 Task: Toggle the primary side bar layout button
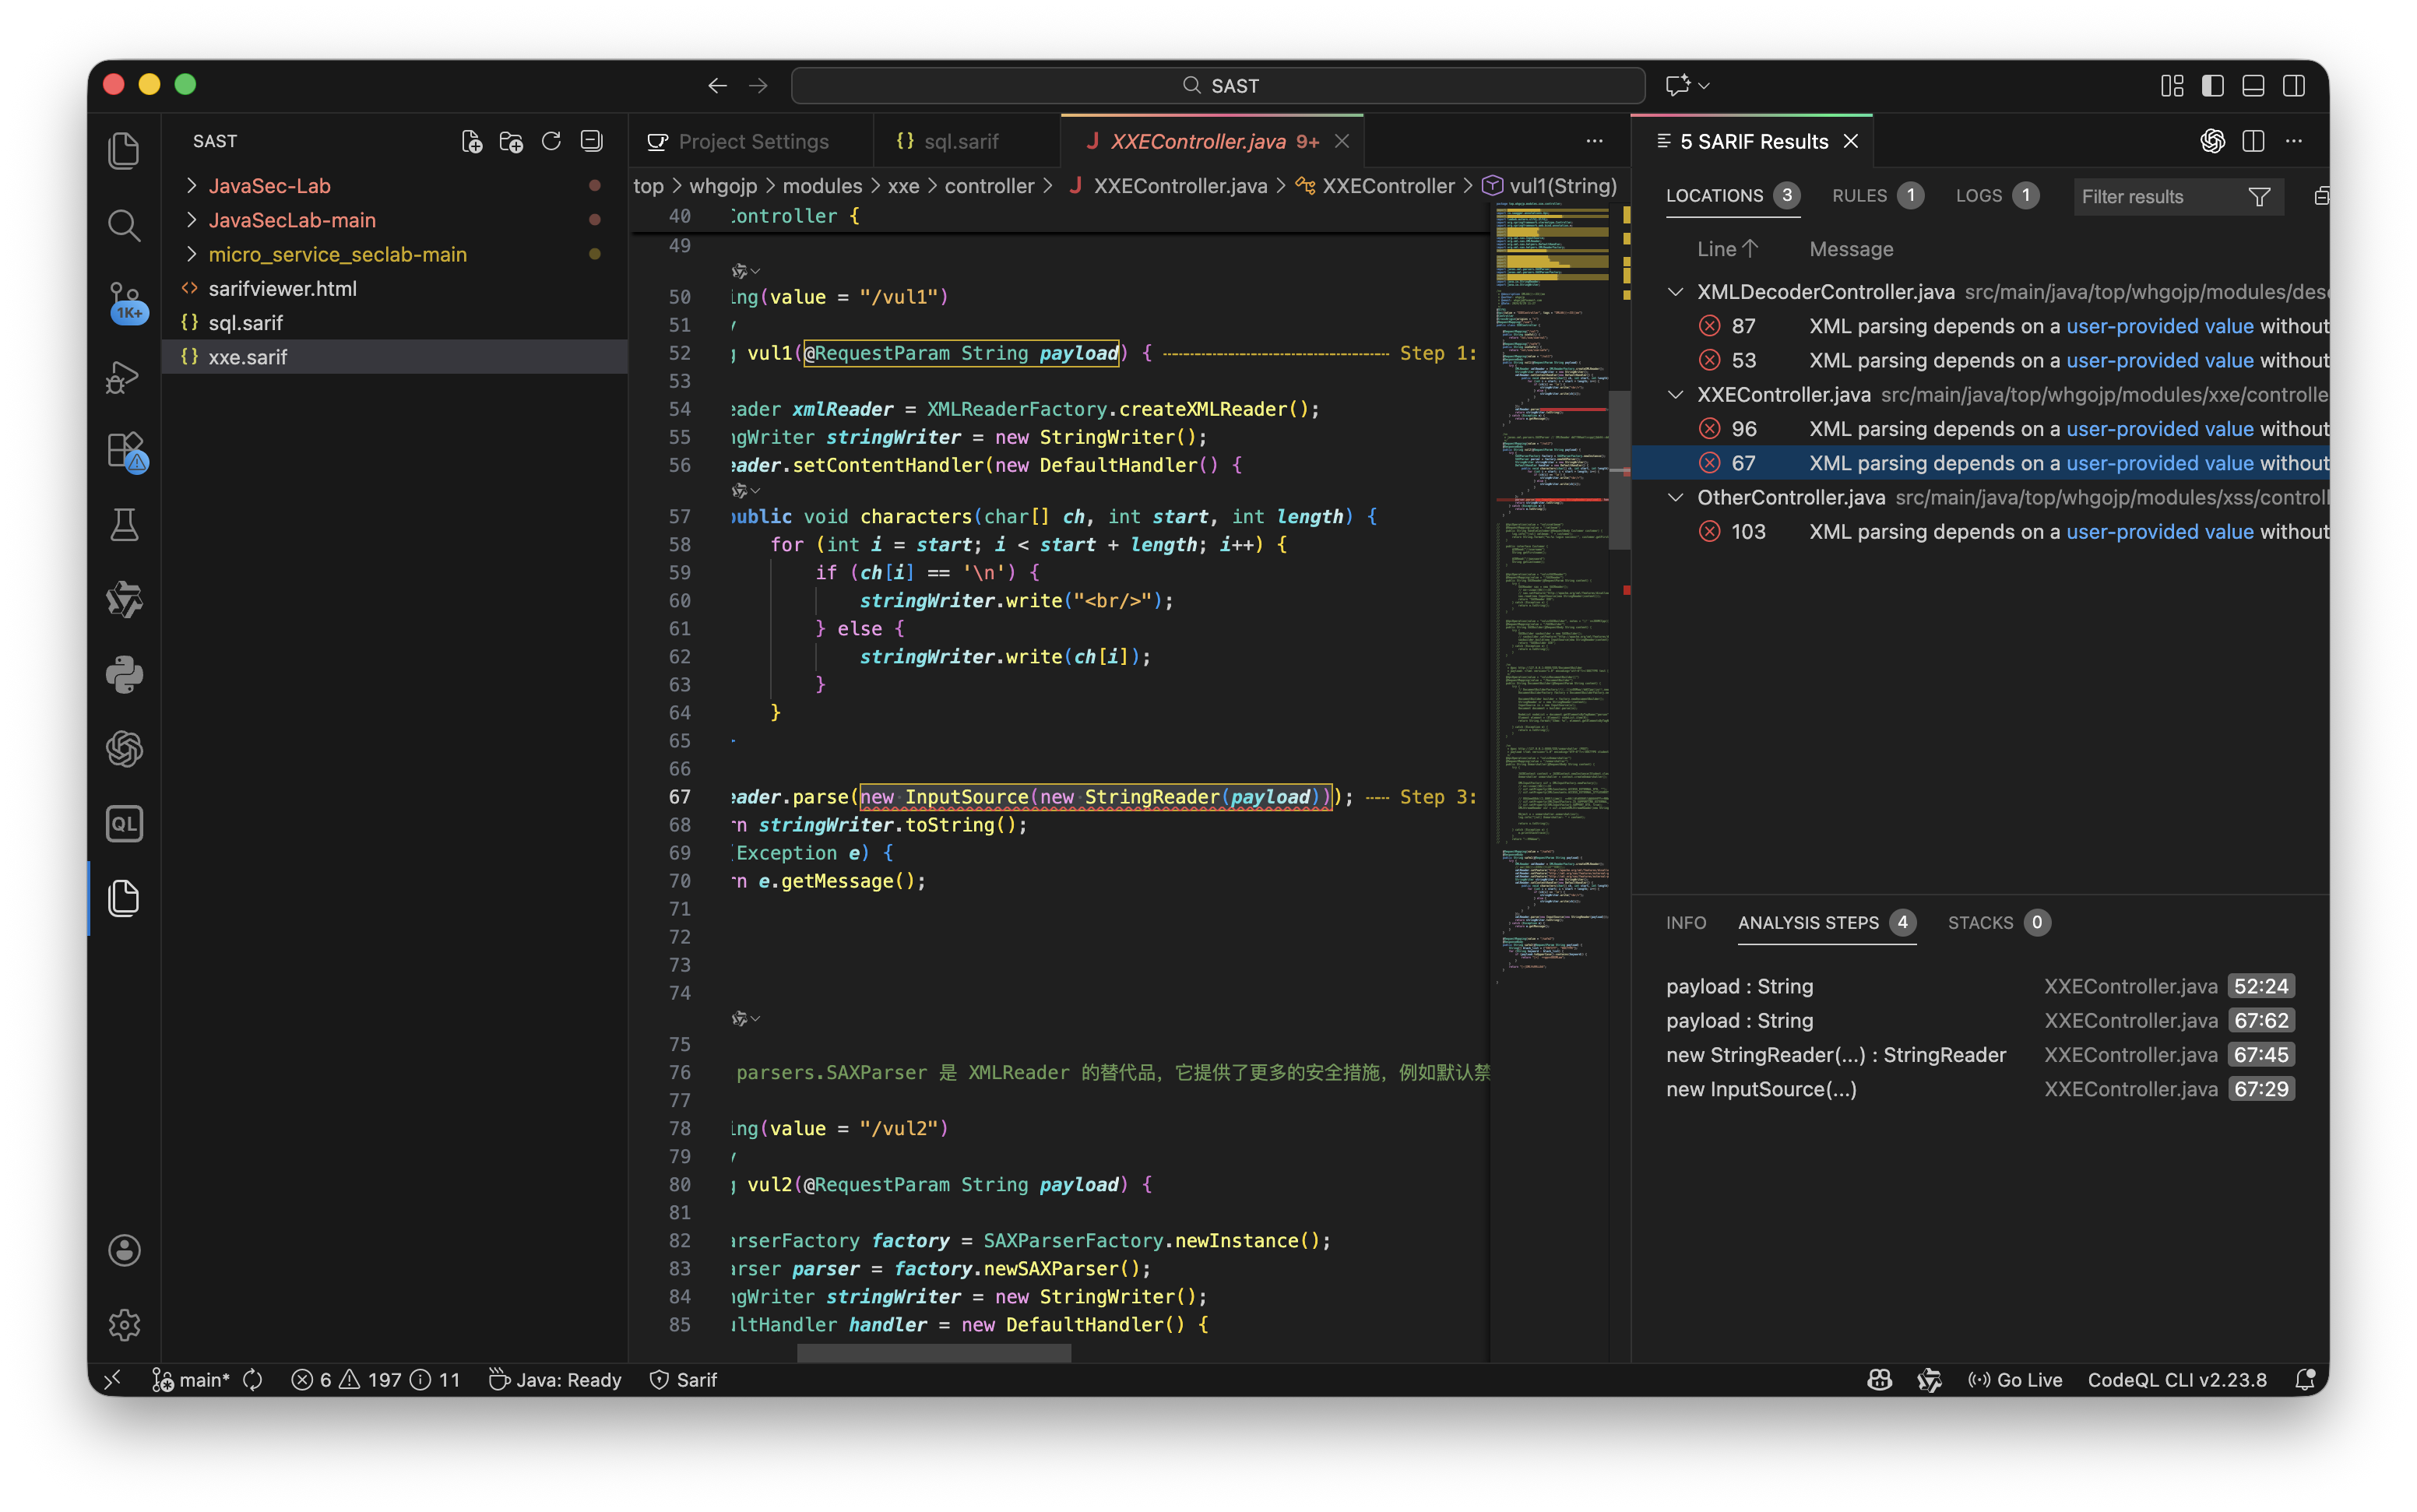coord(2212,86)
